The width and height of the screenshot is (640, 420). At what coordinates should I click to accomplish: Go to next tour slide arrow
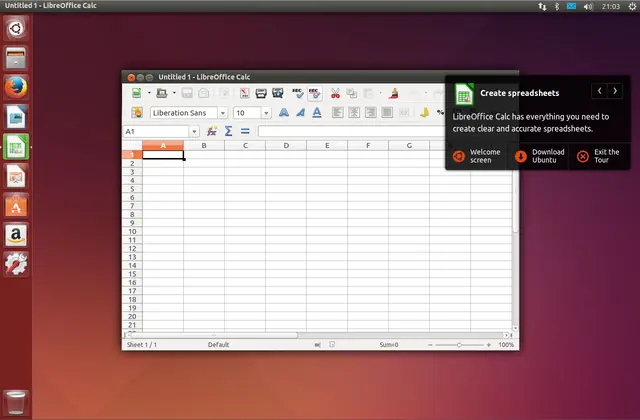617,91
